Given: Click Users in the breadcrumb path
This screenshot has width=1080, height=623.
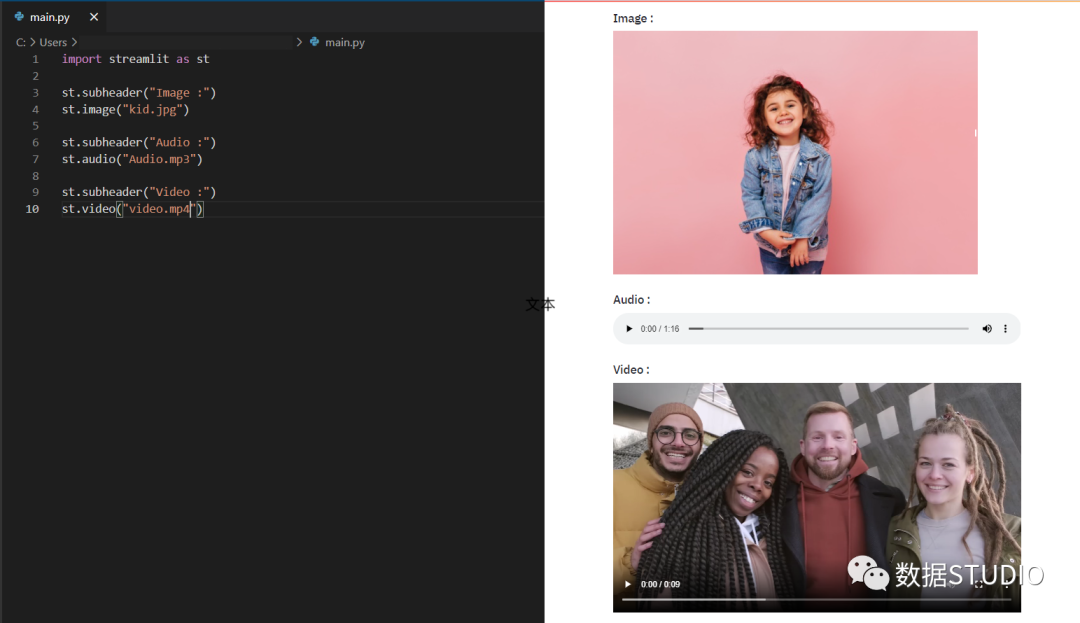Looking at the screenshot, I should pos(55,42).
